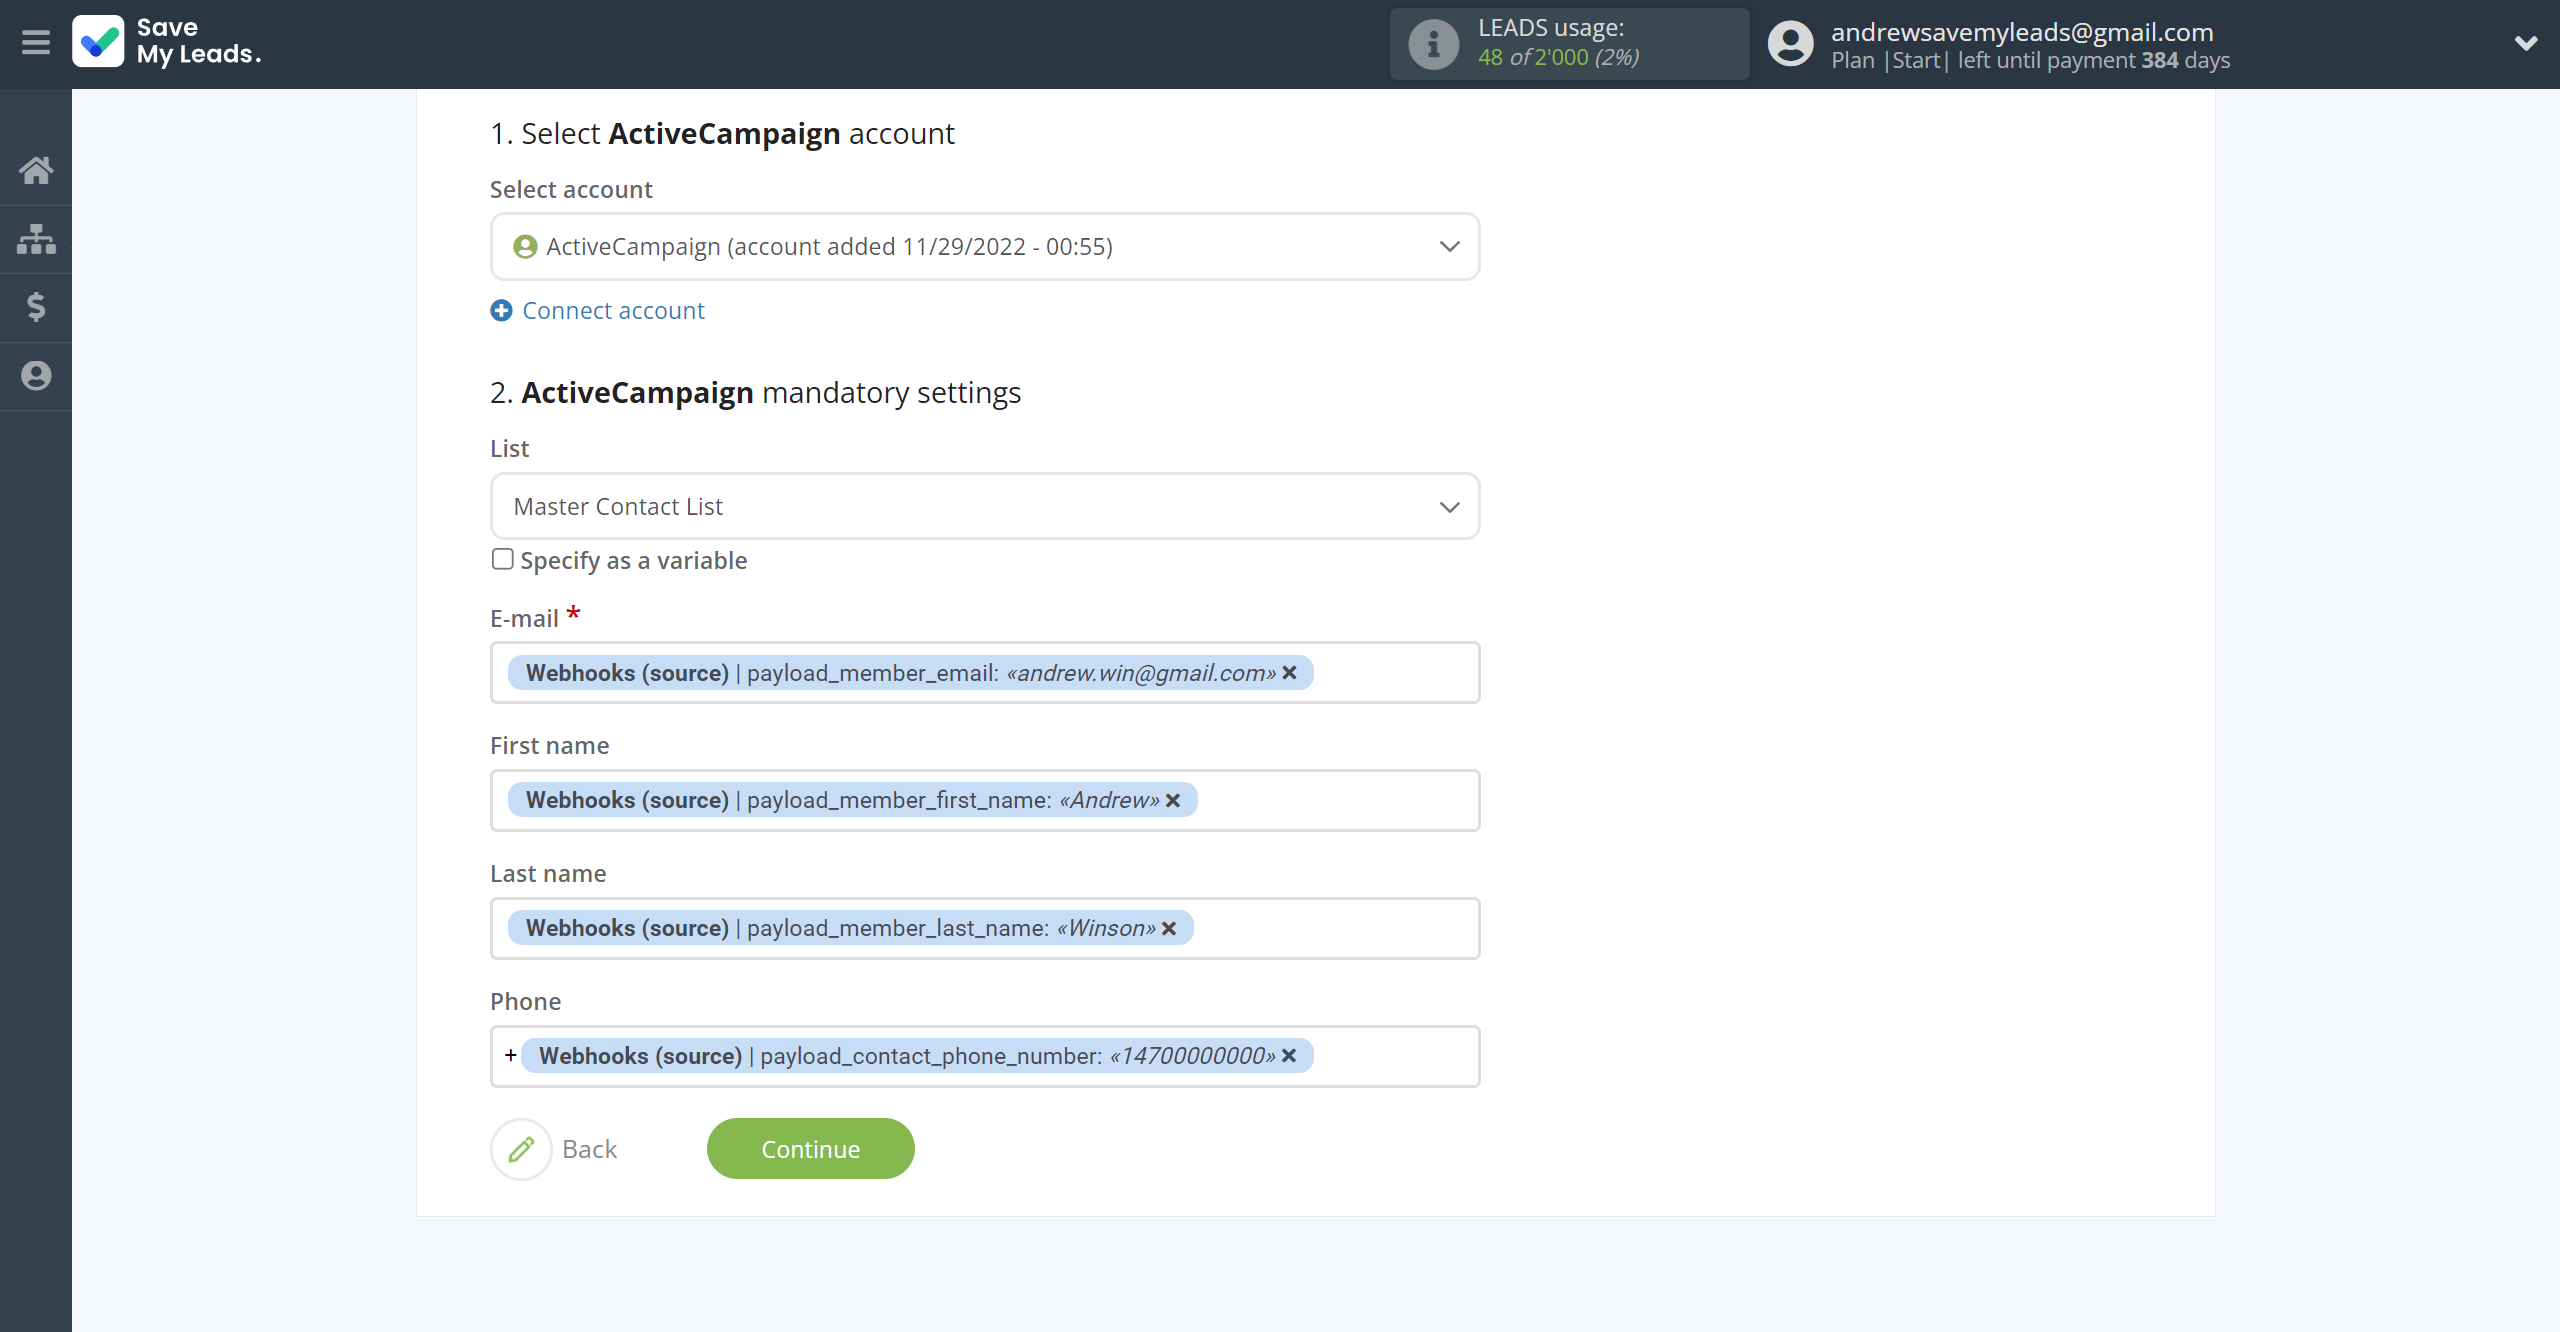Select the payload_member_email variable tag

click(x=910, y=673)
